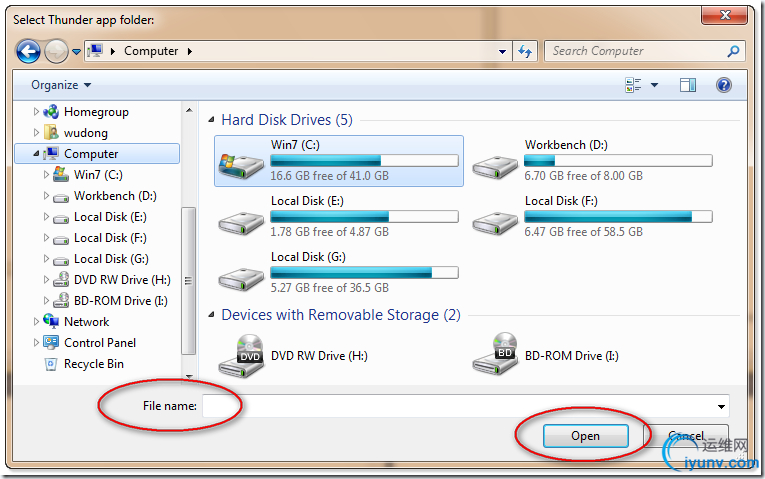
Task: Click the Change your view icon
Action: [x=633, y=85]
